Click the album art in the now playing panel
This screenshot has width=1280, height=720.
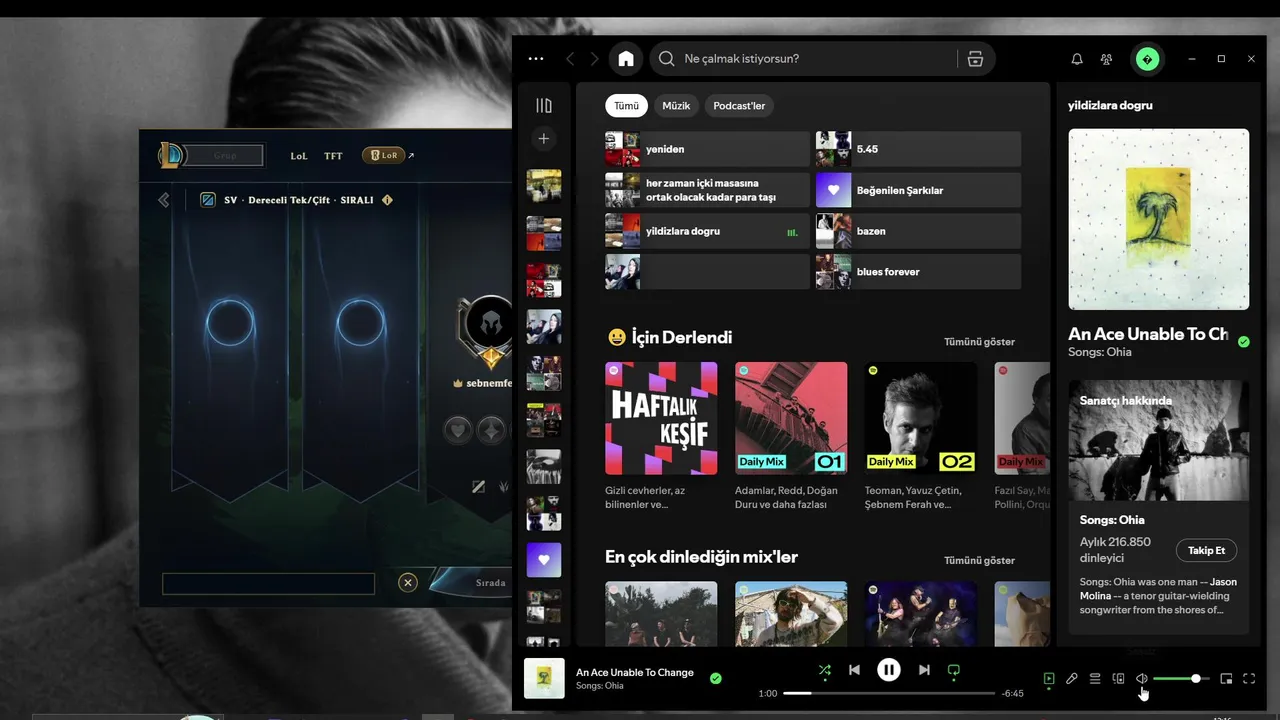click(1158, 219)
